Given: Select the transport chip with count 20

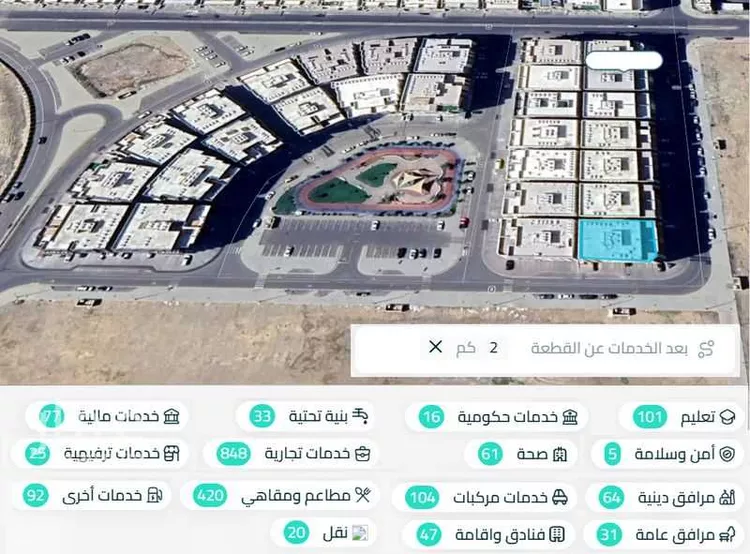Looking at the screenshot, I should 327,532.
